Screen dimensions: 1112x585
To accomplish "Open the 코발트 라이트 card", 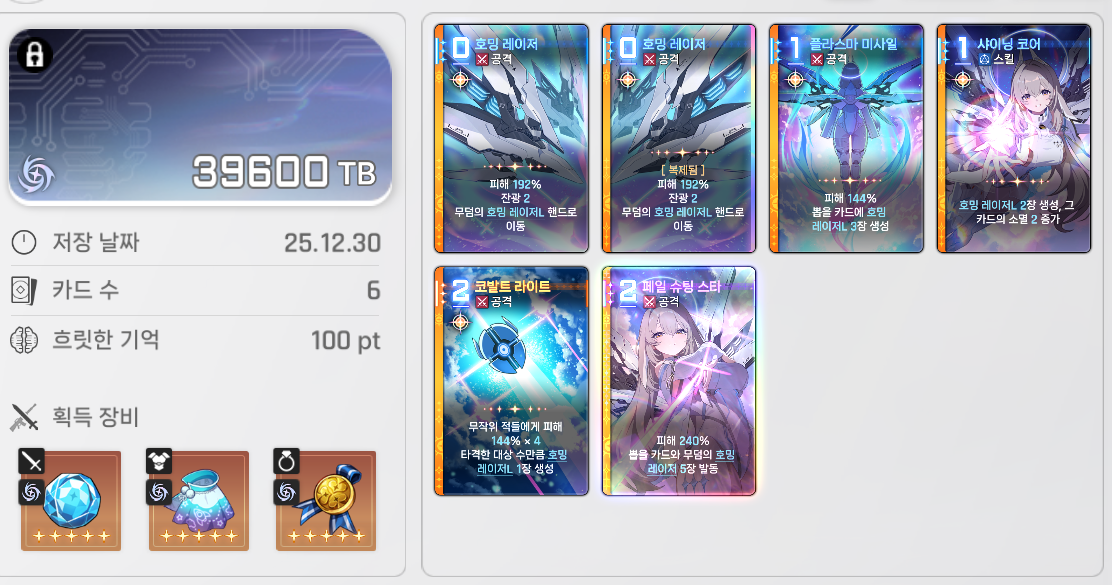I will [x=511, y=381].
